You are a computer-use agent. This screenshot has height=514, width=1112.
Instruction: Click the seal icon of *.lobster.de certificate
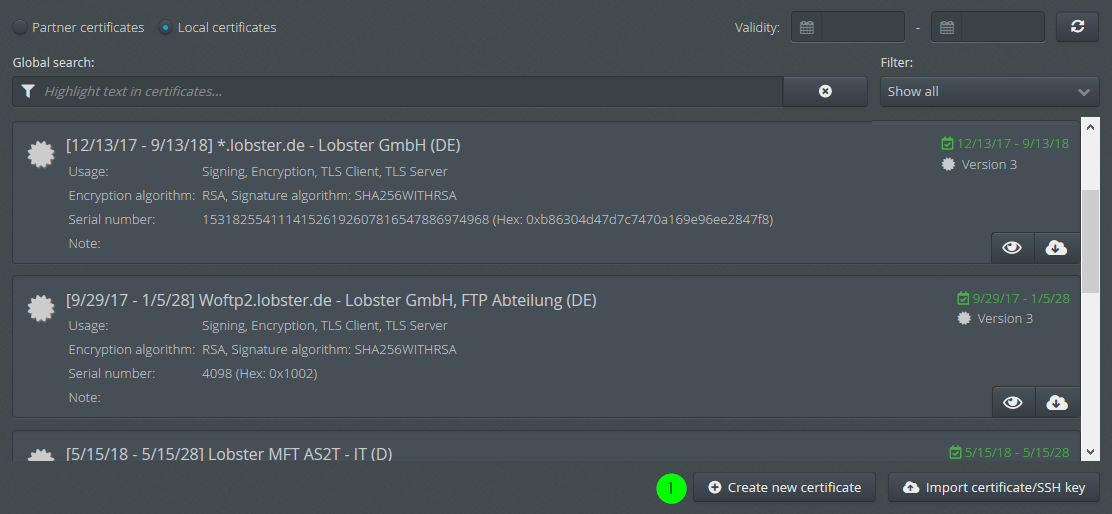point(41,154)
